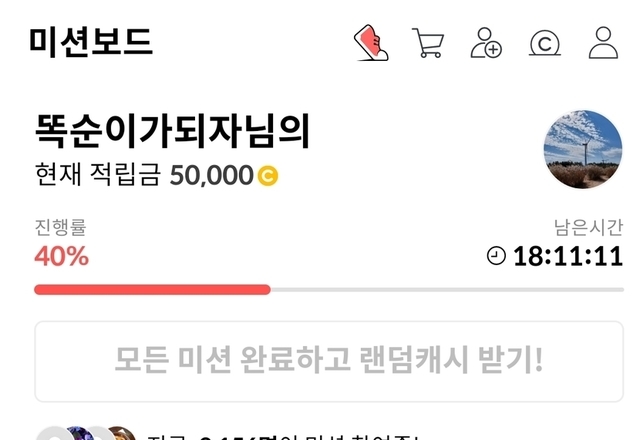Click the 미션보드 title
This screenshot has height=440, width=640.
tap(91, 42)
